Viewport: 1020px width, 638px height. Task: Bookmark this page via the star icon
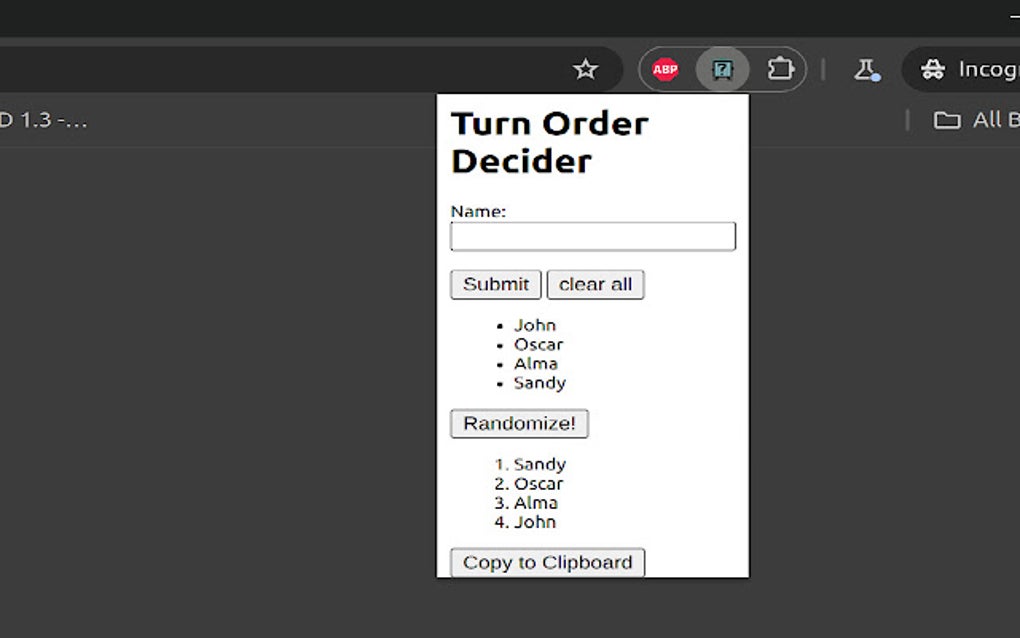coord(586,69)
